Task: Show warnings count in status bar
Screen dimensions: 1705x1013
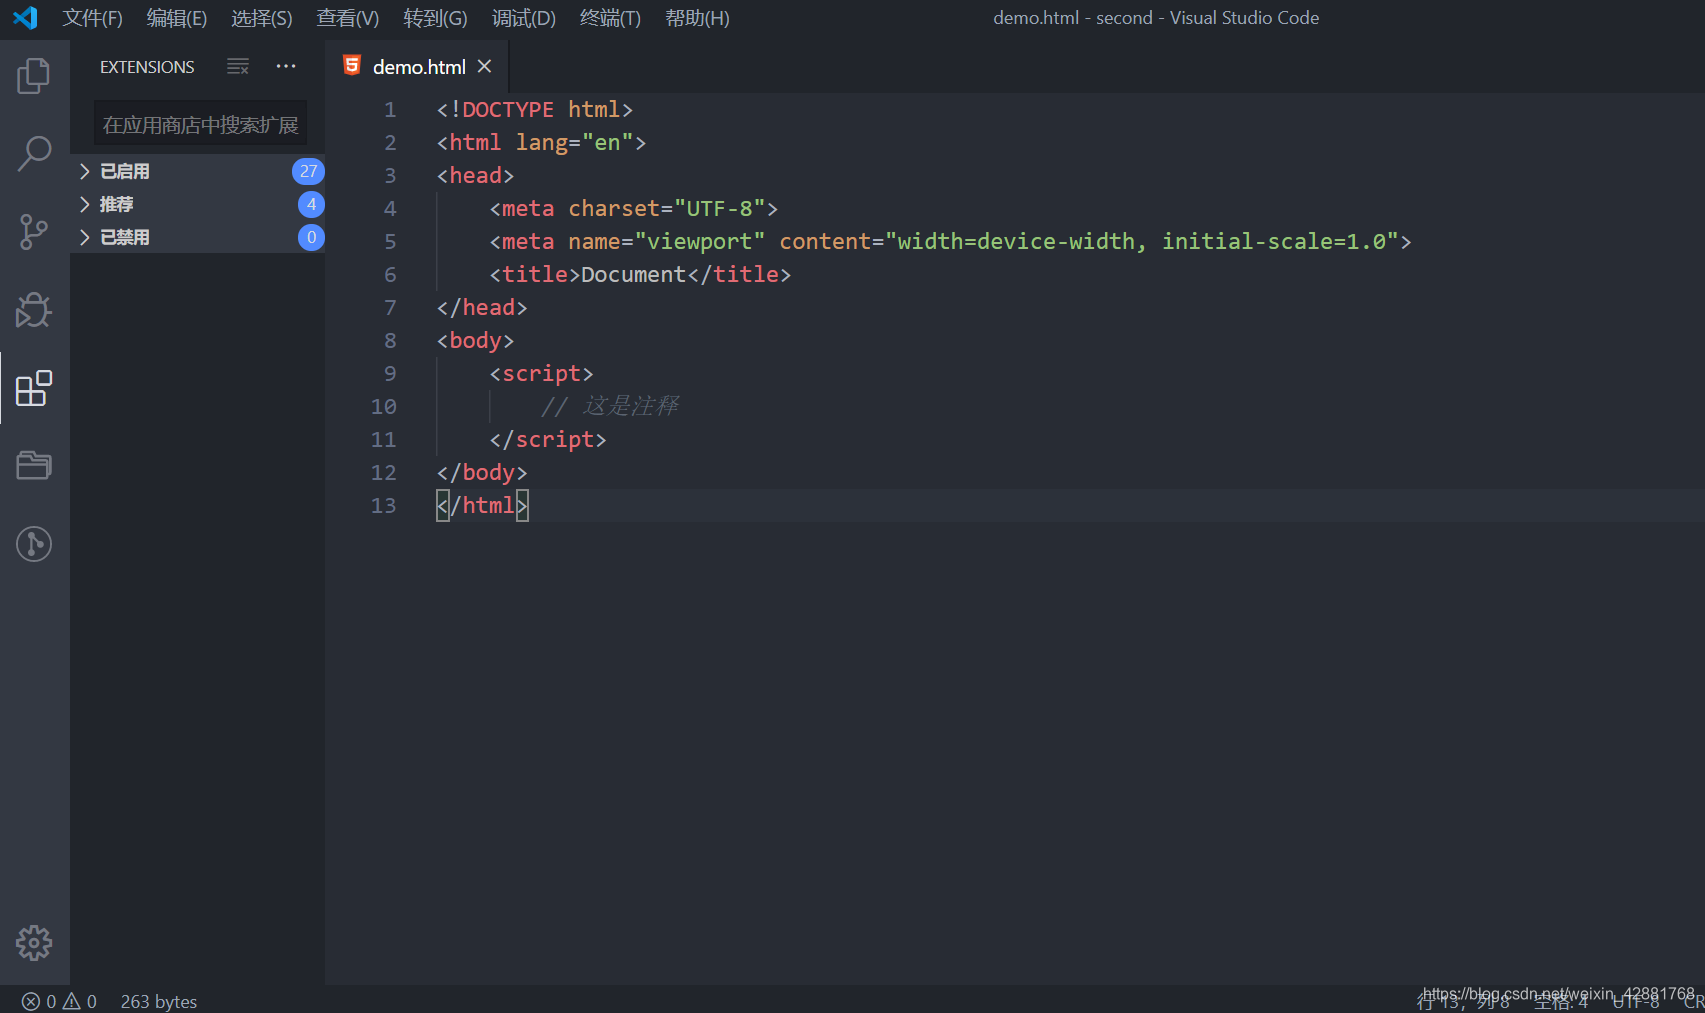Action: (80, 1001)
